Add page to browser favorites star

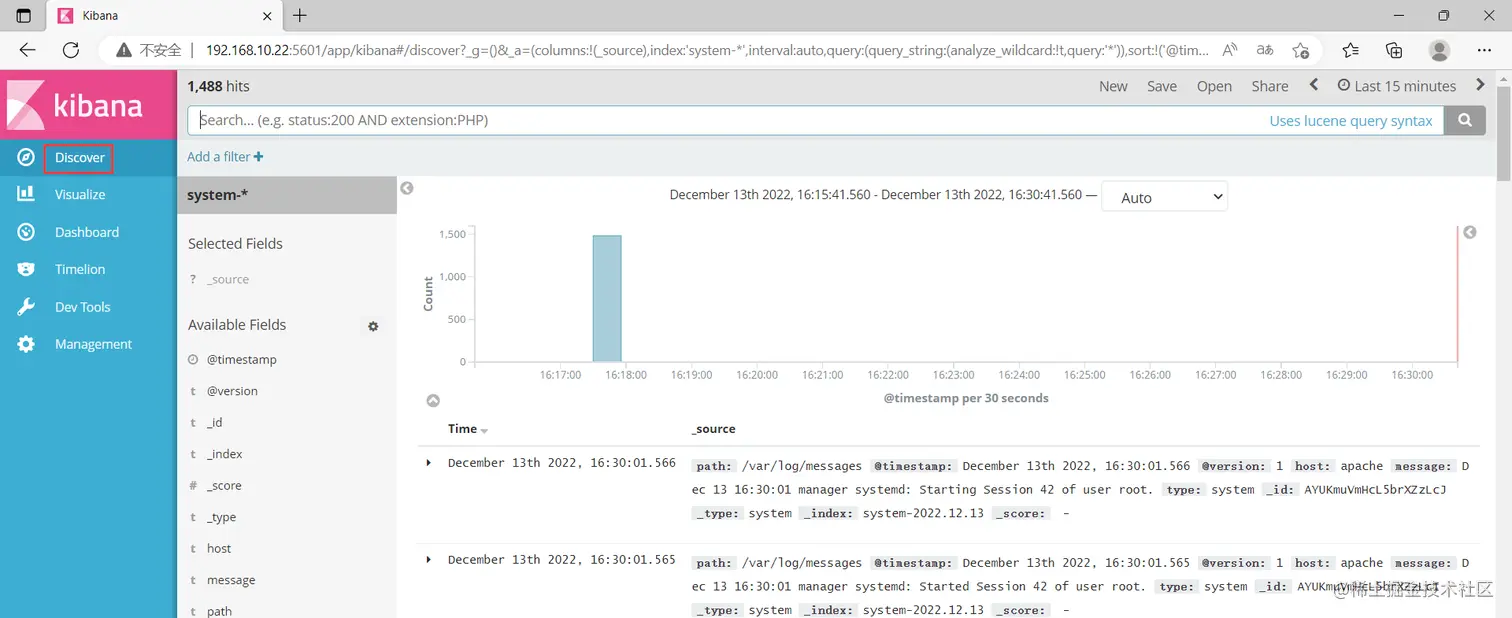1300,50
